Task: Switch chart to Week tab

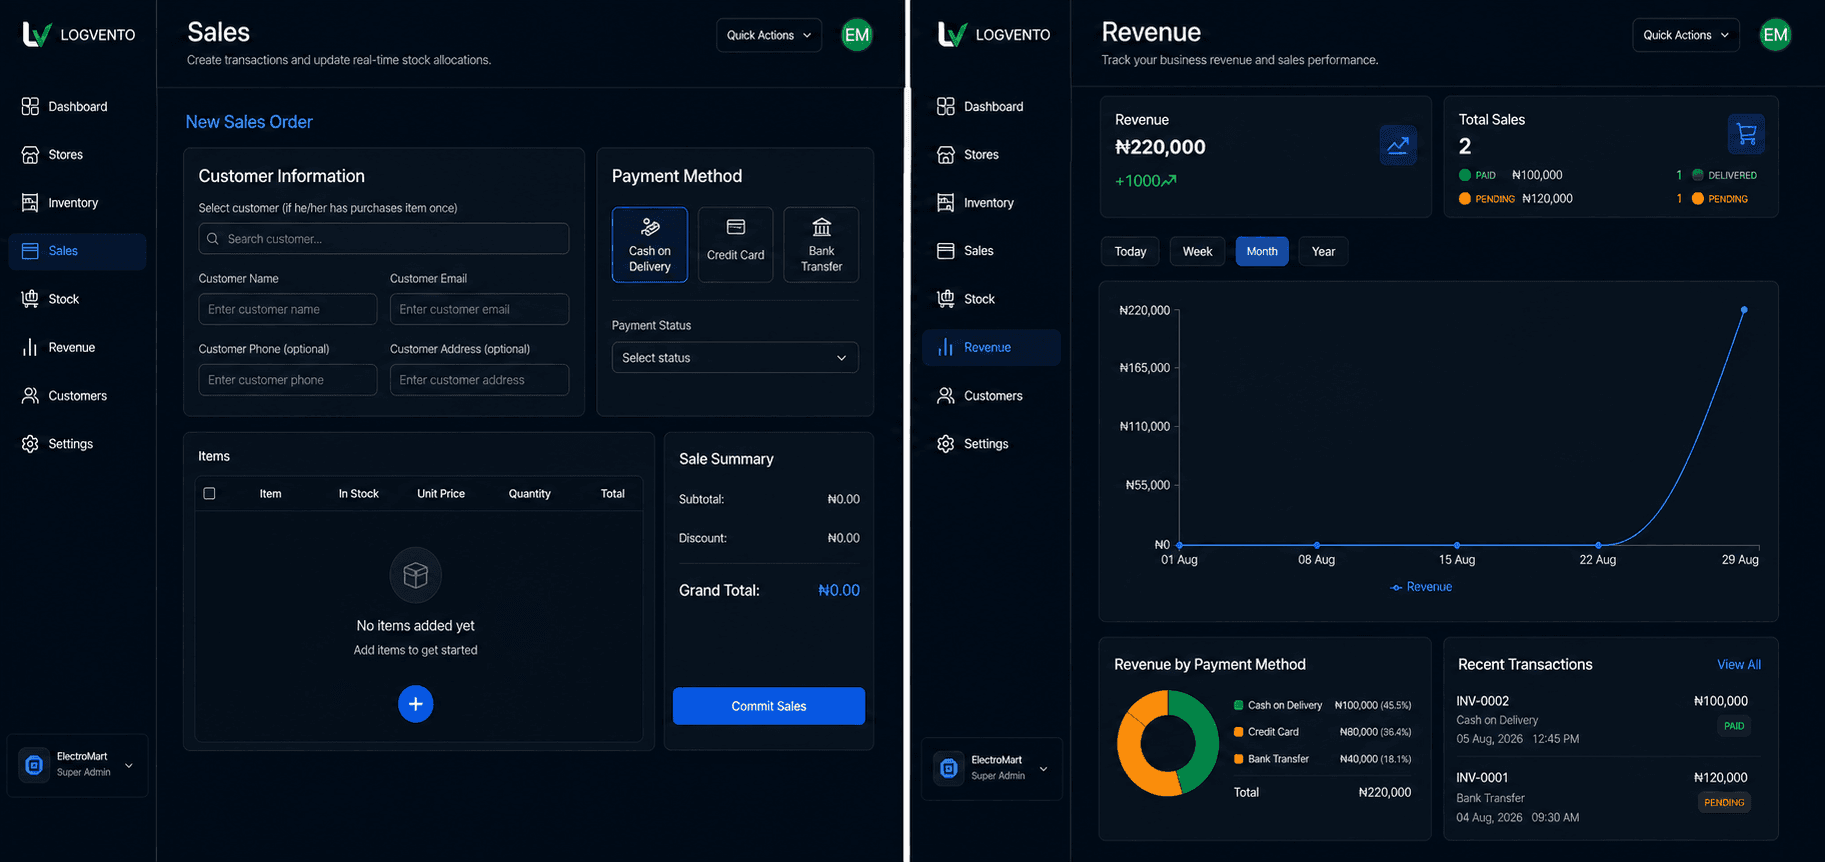Action: point(1197,251)
